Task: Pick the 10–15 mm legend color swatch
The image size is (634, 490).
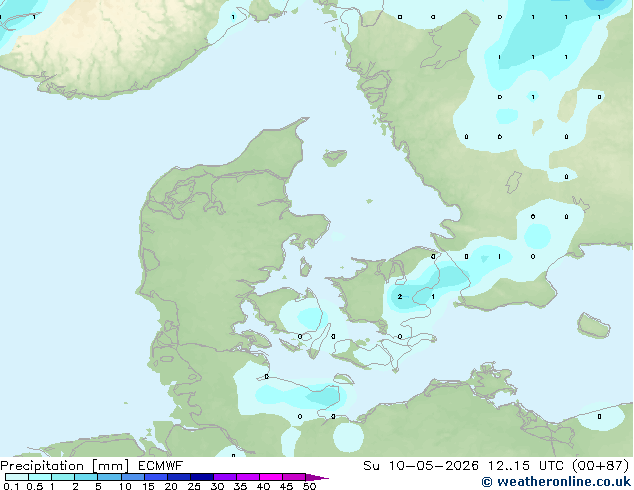Action: (x=132, y=477)
